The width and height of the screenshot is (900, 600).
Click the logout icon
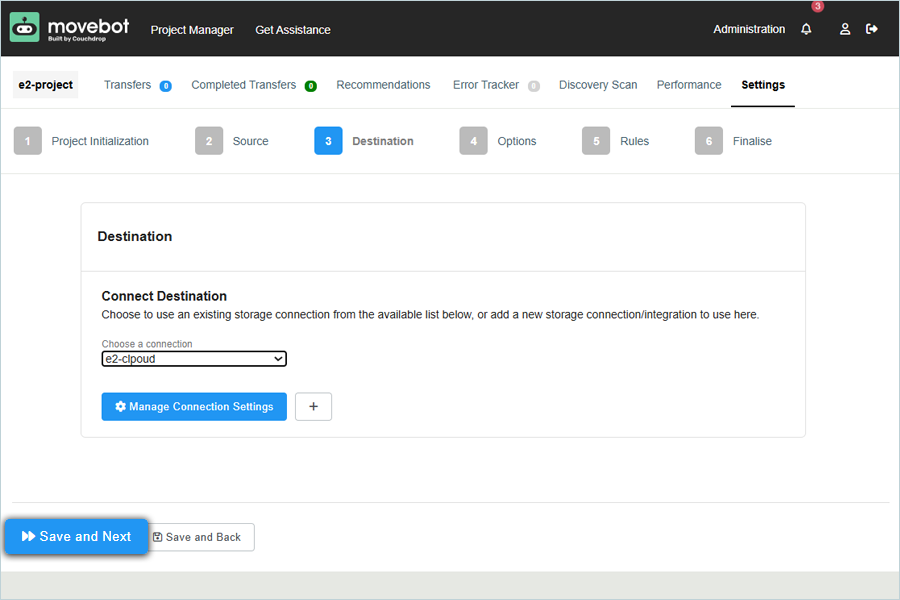(x=872, y=29)
